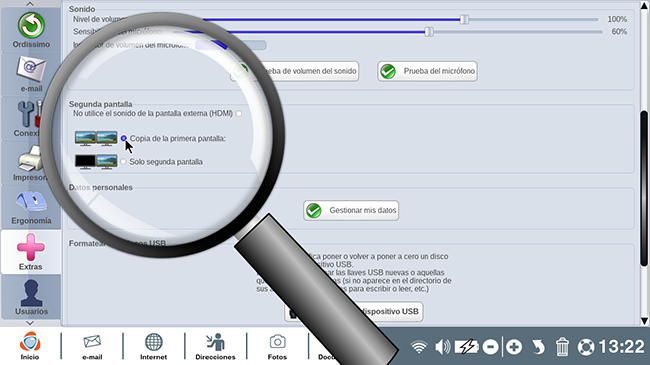
Task: Select the Ergonomía sidebar section
Action: (31, 207)
